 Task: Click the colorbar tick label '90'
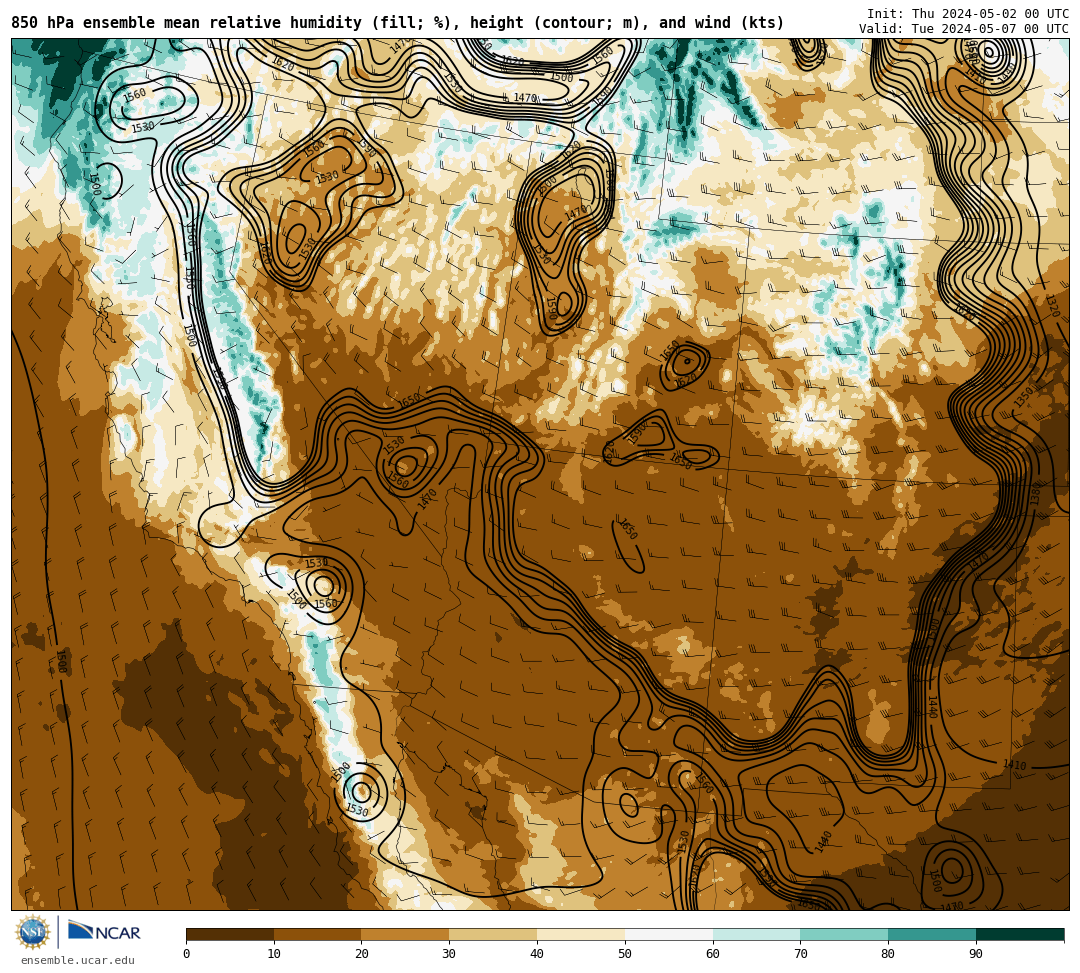[976, 954]
